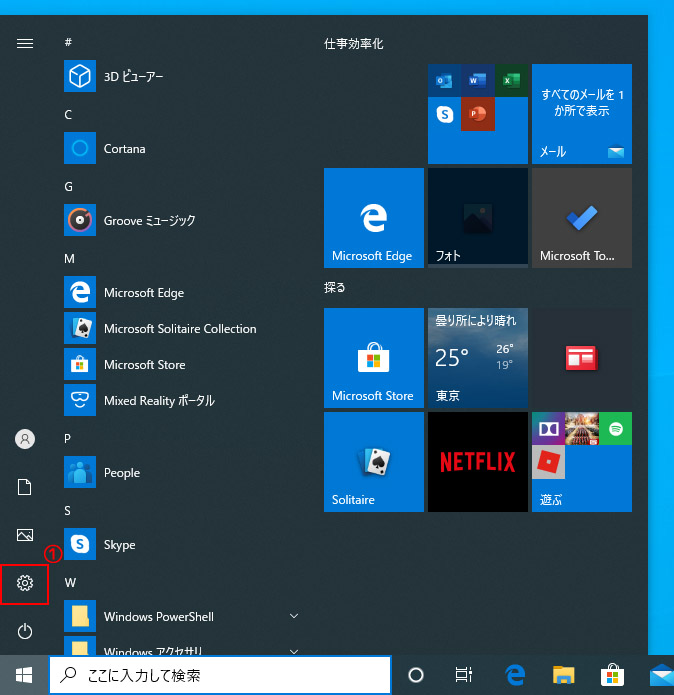Expand the Windows アクセサリ folder chevron
This screenshot has height=695, width=674.
(x=293, y=651)
